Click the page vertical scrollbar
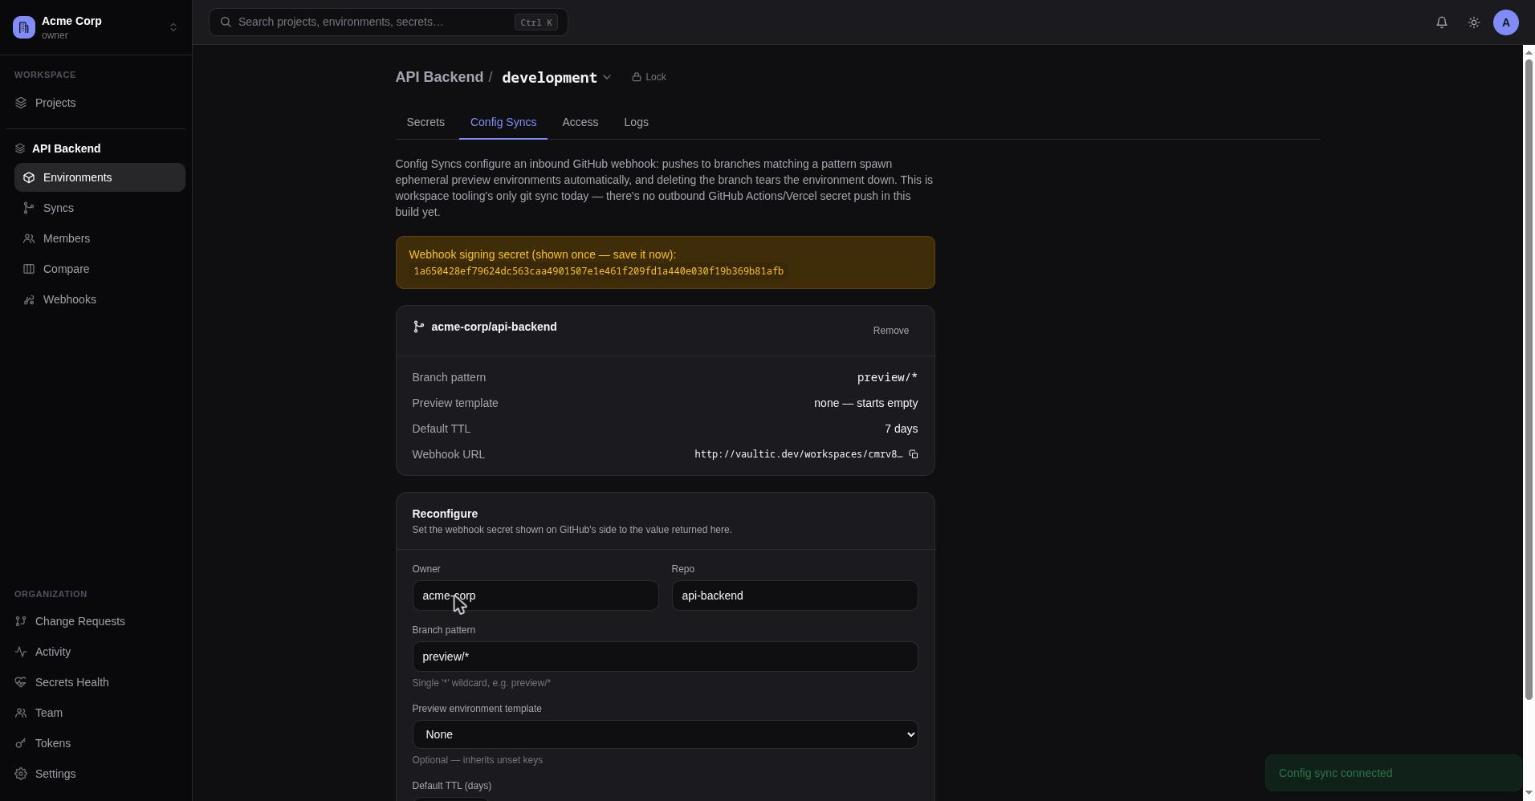1535x801 pixels. [x=1528, y=380]
